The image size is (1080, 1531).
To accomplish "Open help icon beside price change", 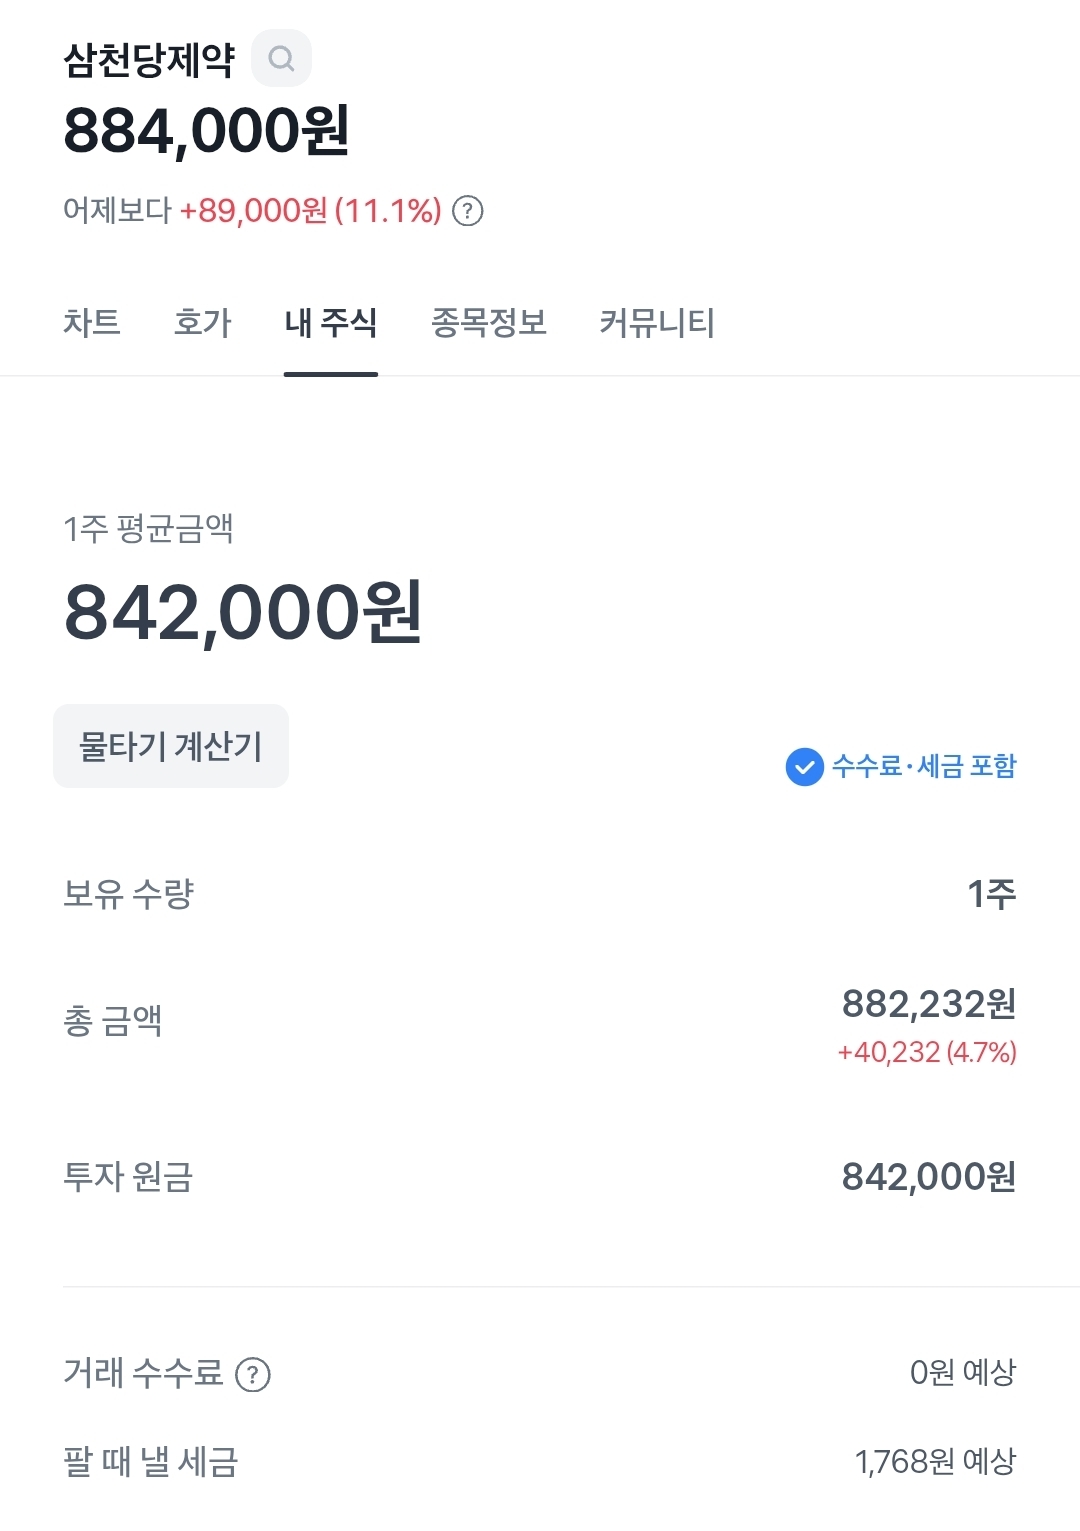I will [468, 211].
